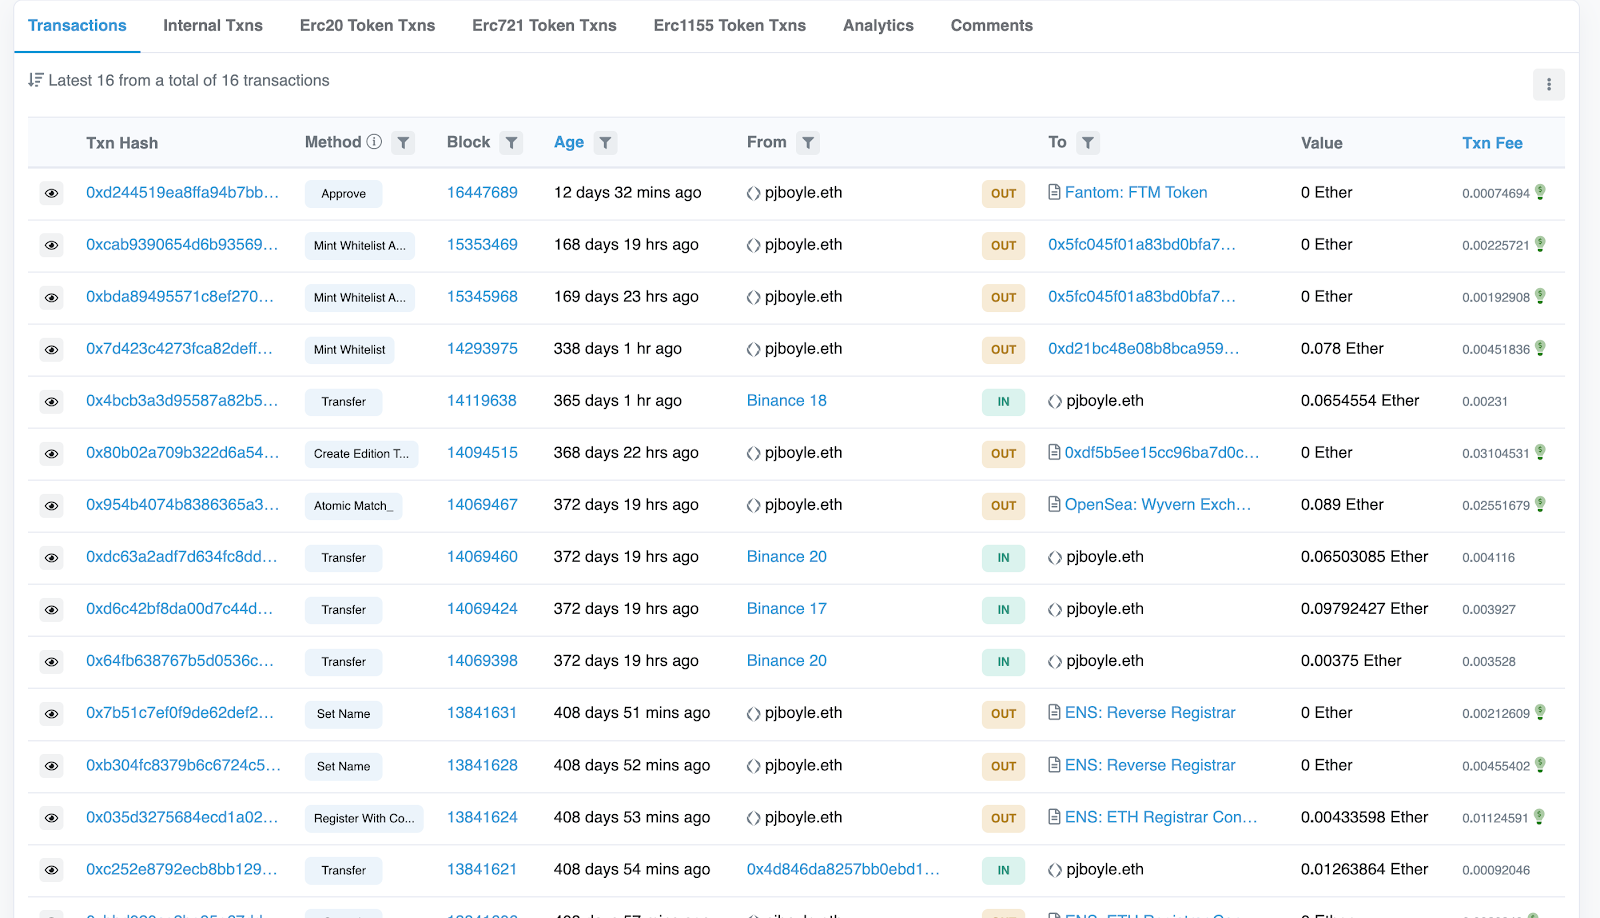Image resolution: width=1600 pixels, height=918 pixels.
Task: Click the Atomic Match_ method badge
Action: click(354, 506)
